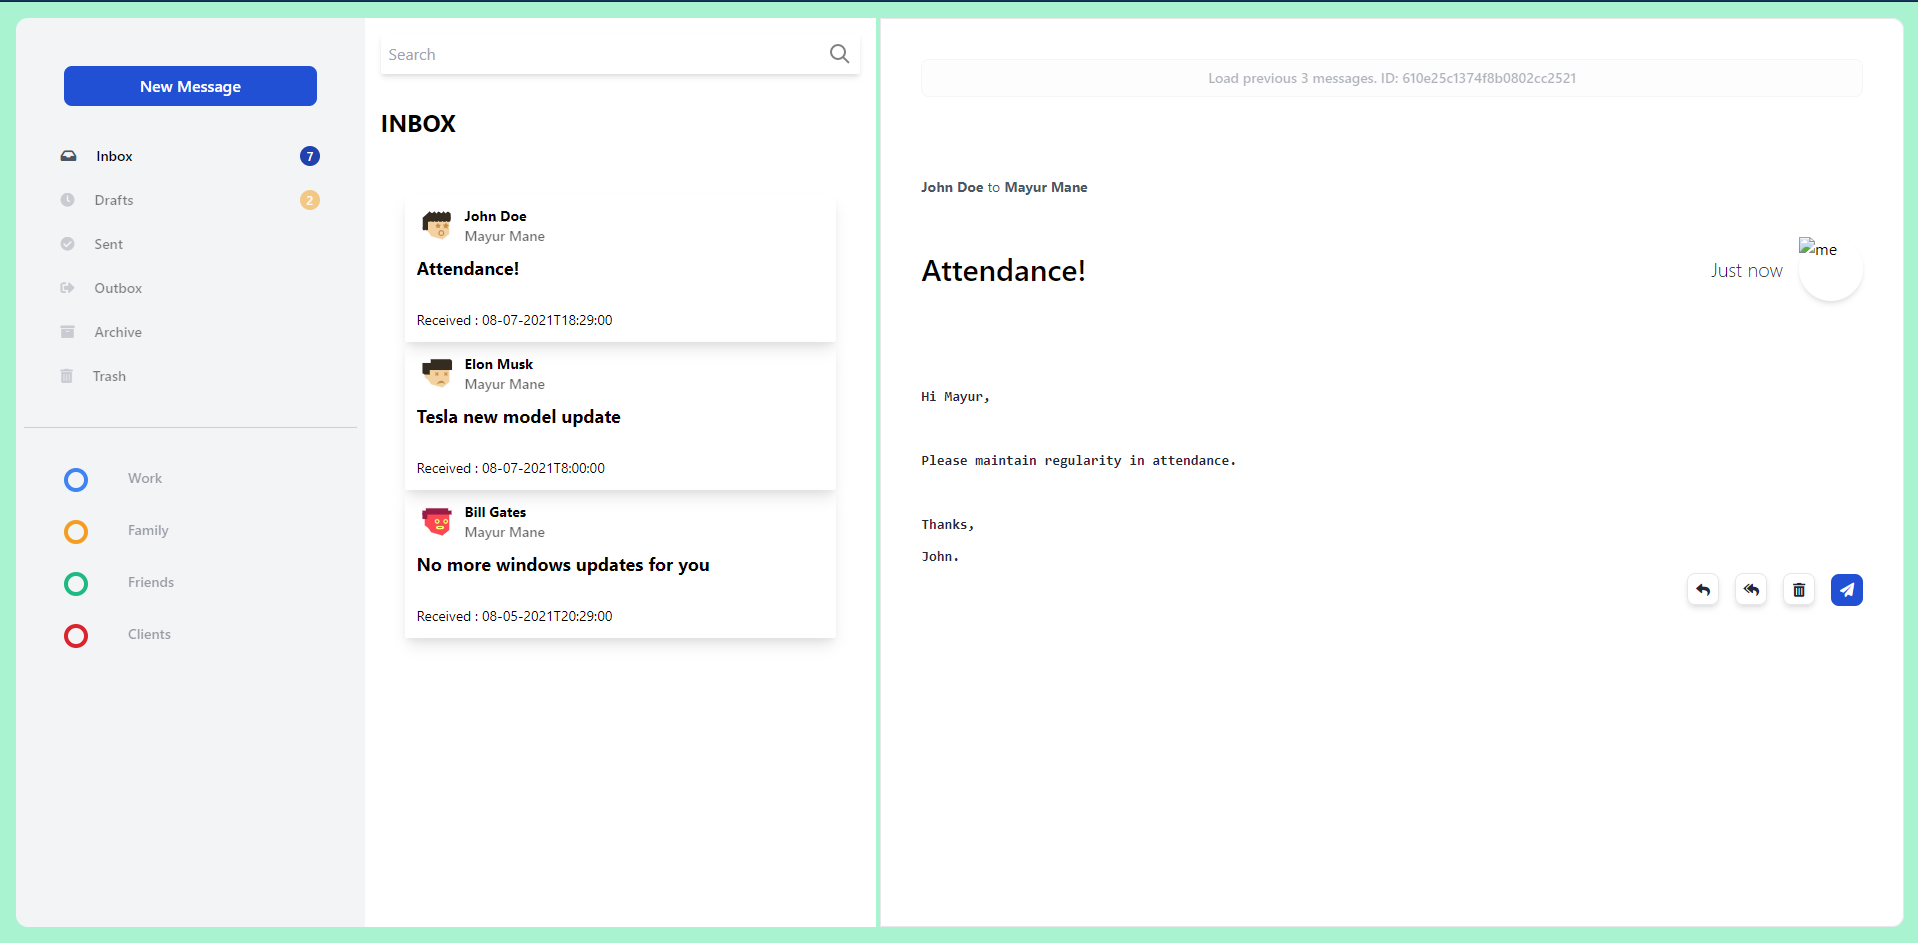This screenshot has height=943, width=1918.
Task: Select the Friends label in the sidebar
Action: pos(150,582)
